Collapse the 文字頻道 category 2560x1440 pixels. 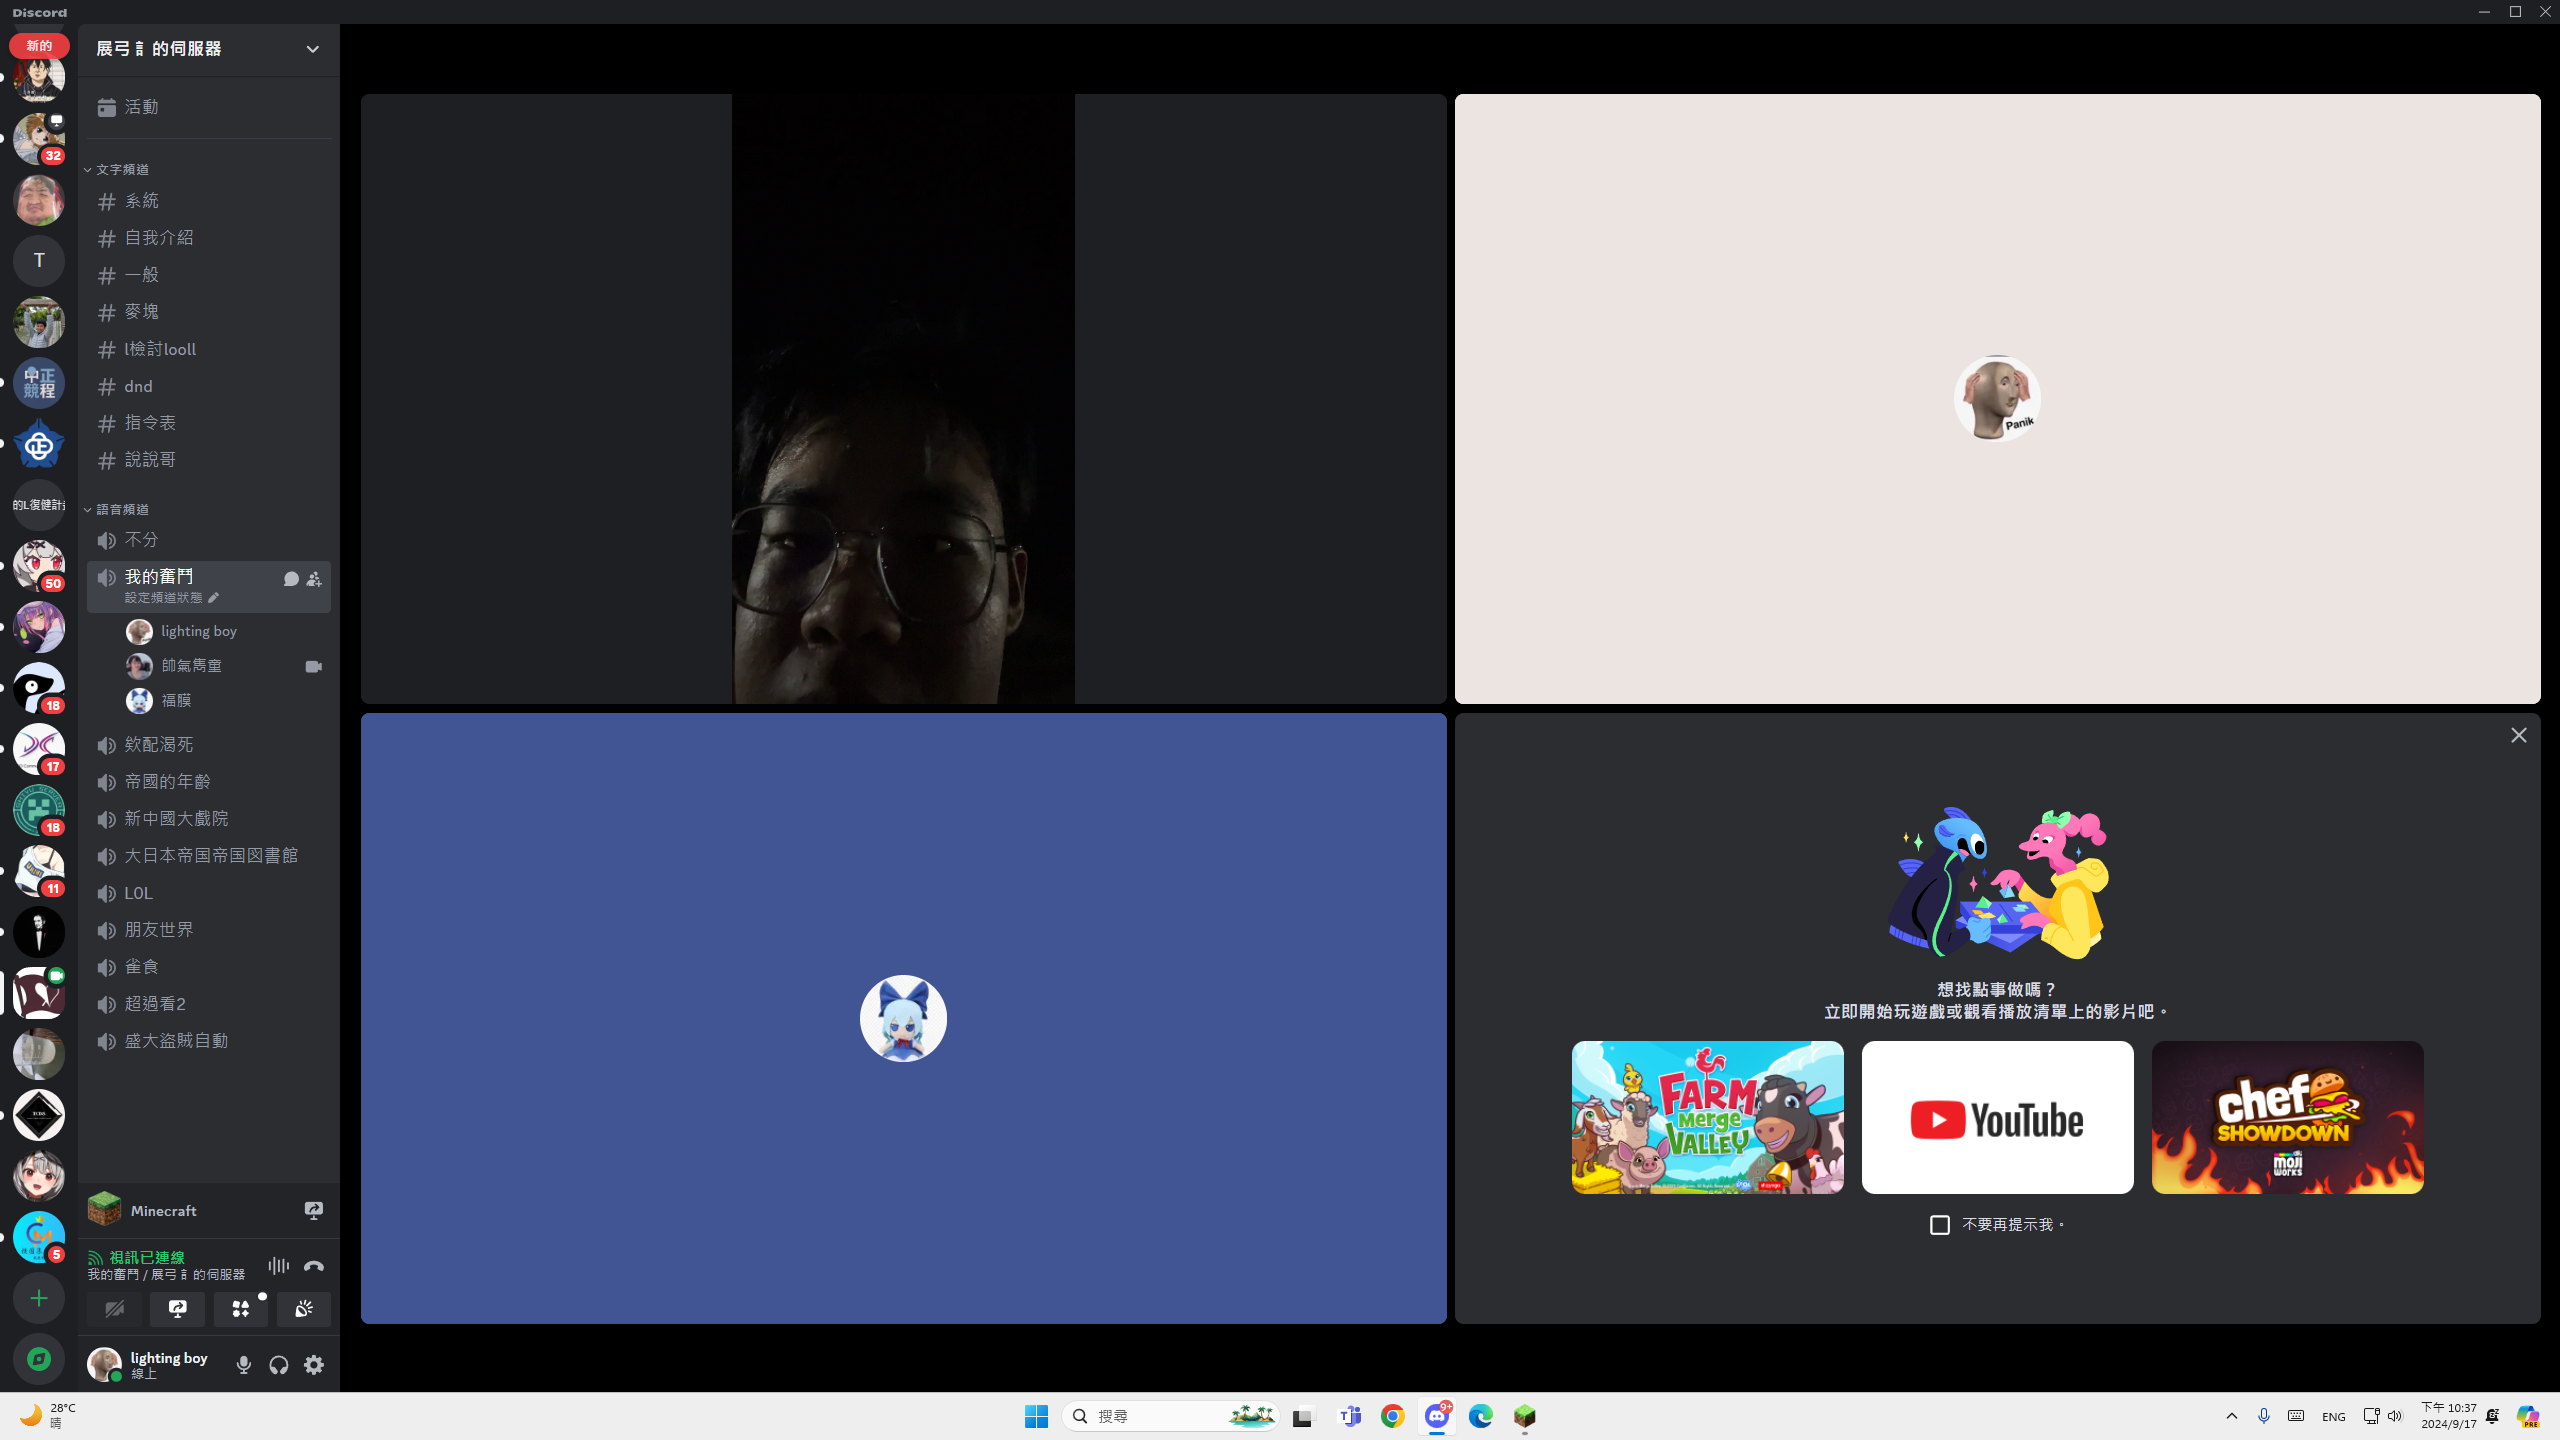point(122,170)
